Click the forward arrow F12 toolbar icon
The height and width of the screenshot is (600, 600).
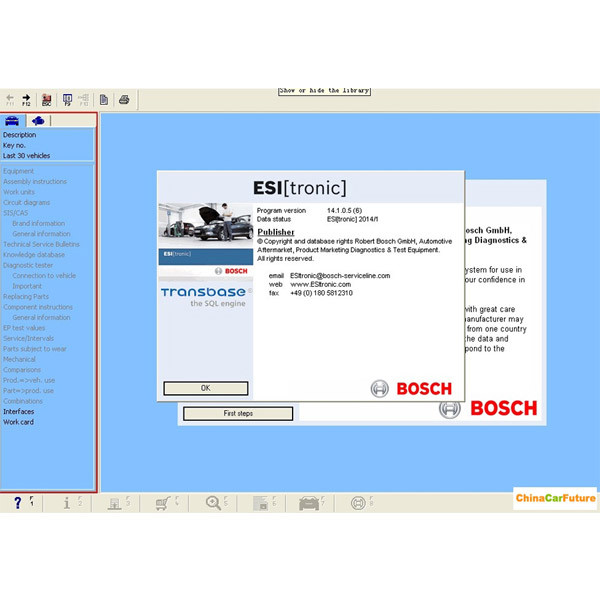pyautogui.click(x=27, y=99)
